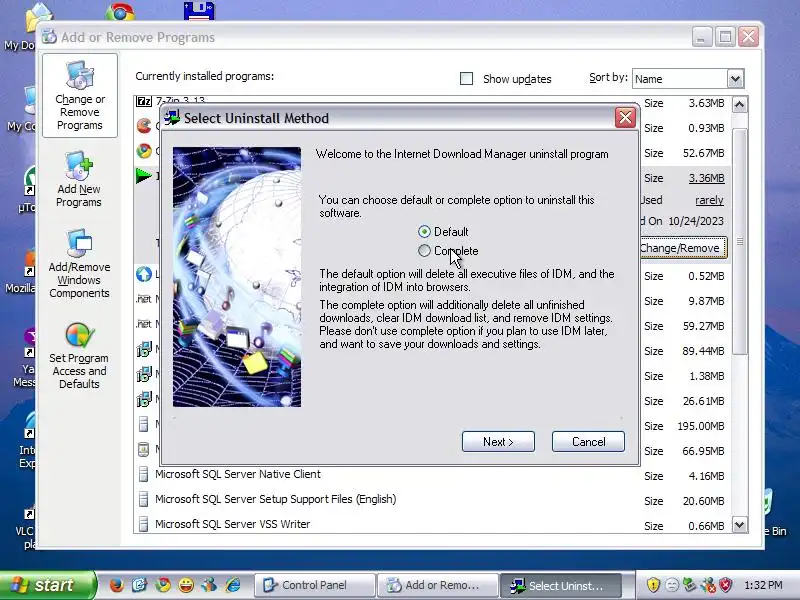Image resolution: width=800 pixels, height=600 pixels.
Task: Open the Sort by Name dropdown
Action: pyautogui.click(x=735, y=79)
